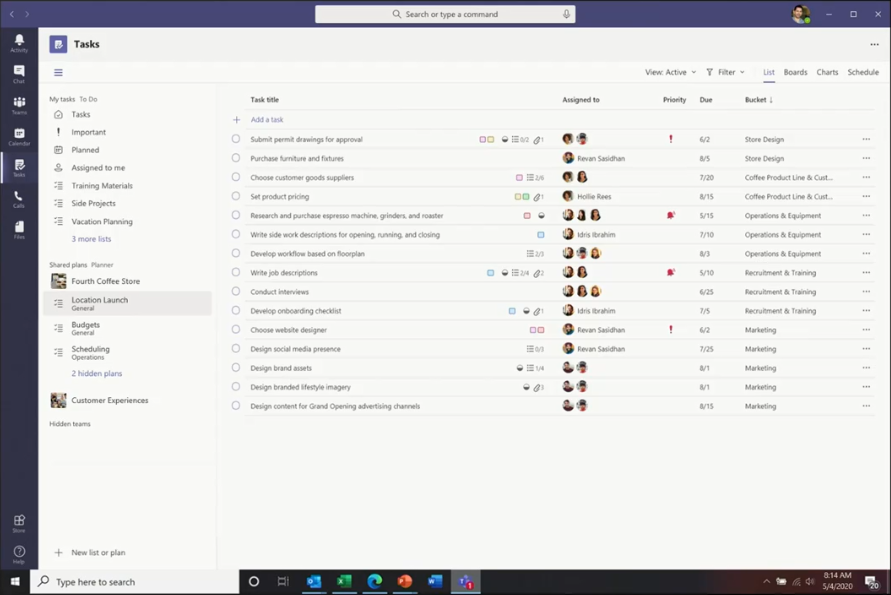891x595 pixels.
Task: Open the Location Launch plan
Action: click(x=127, y=303)
